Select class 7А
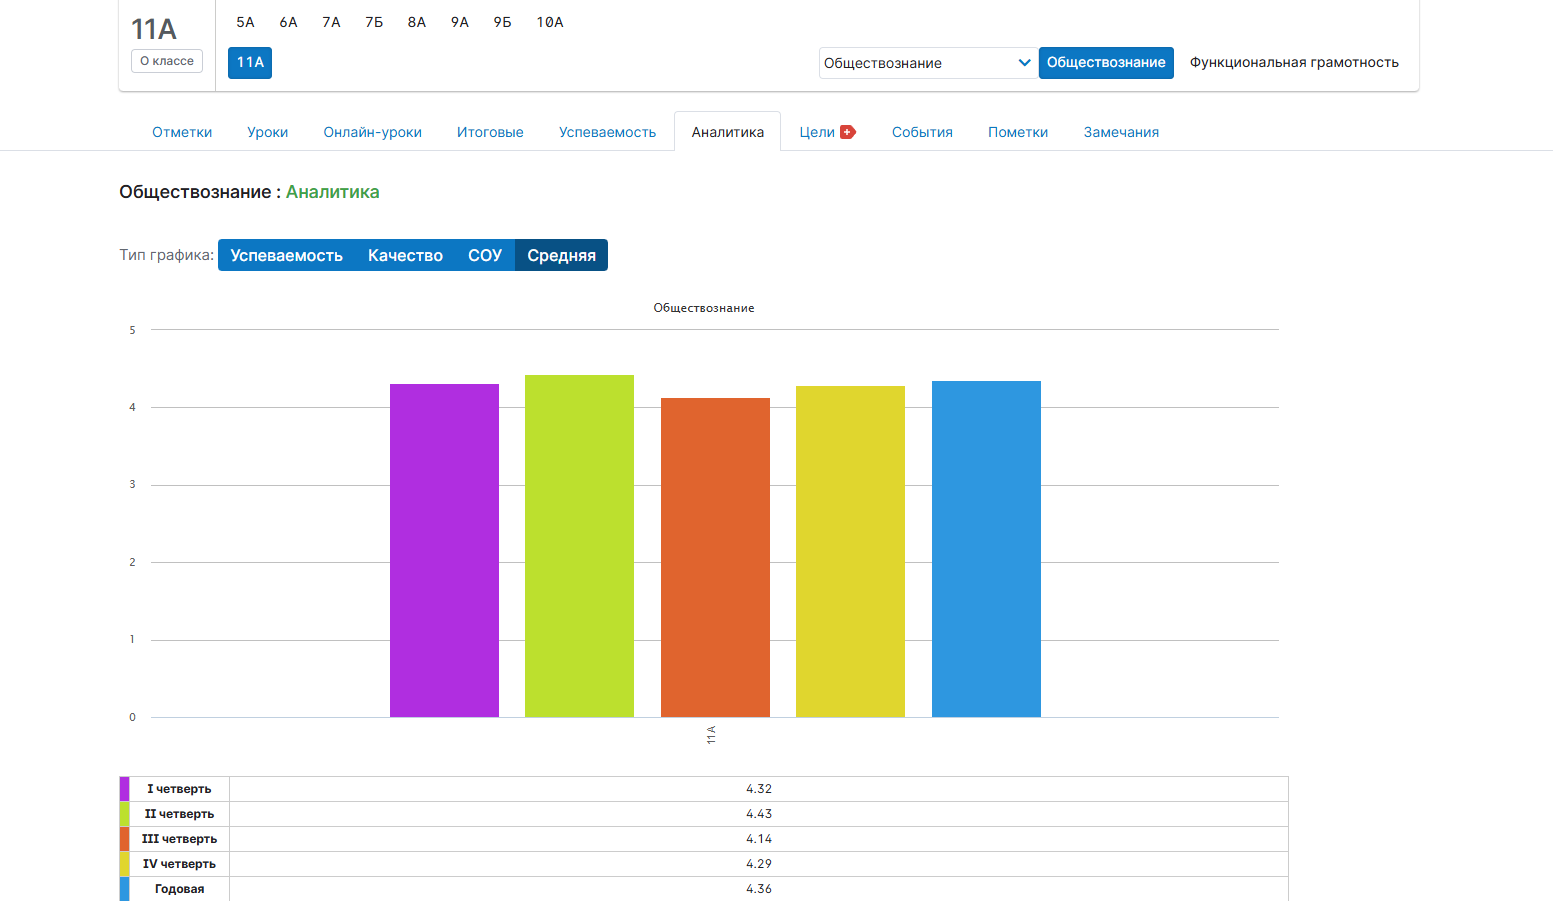The height and width of the screenshot is (901, 1553). (332, 22)
